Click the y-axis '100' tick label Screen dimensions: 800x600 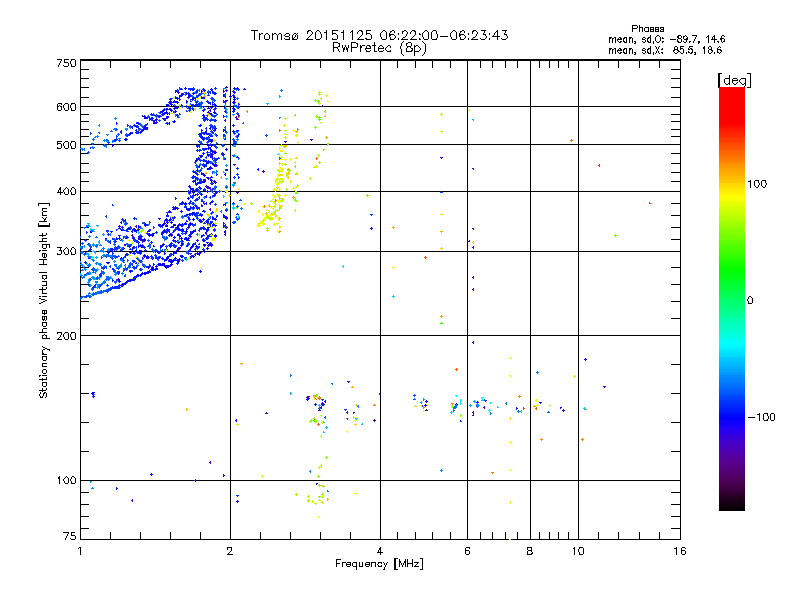click(66, 481)
